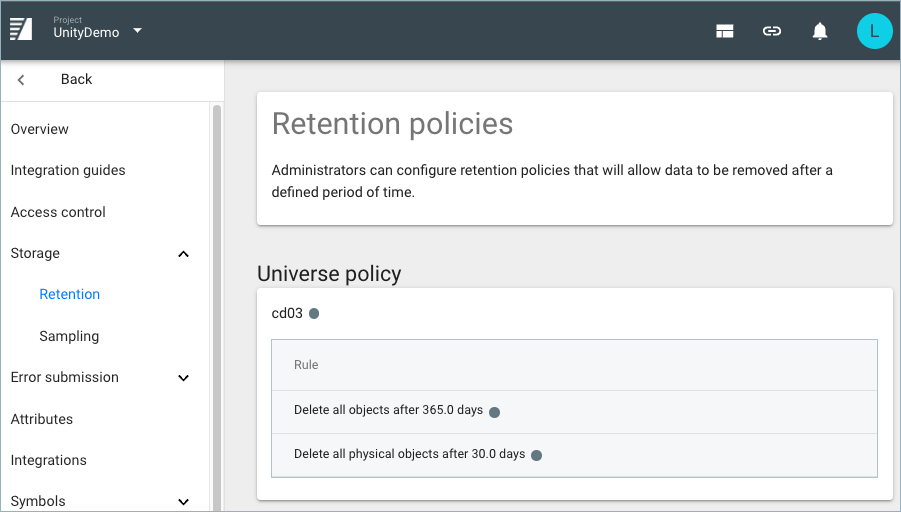Open the Sampling settings page
The height and width of the screenshot is (512, 901).
(69, 337)
